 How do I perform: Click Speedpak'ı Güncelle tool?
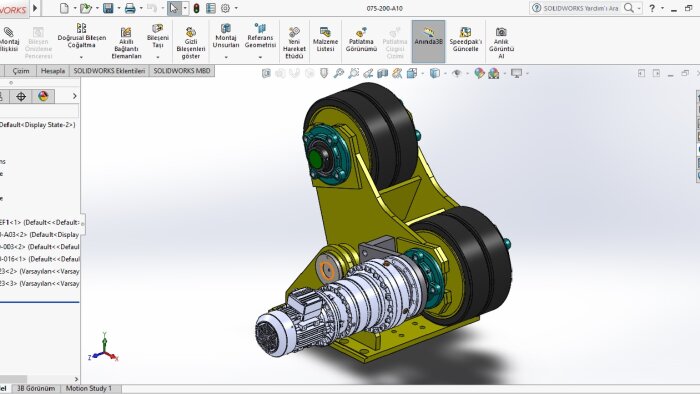(x=466, y=40)
